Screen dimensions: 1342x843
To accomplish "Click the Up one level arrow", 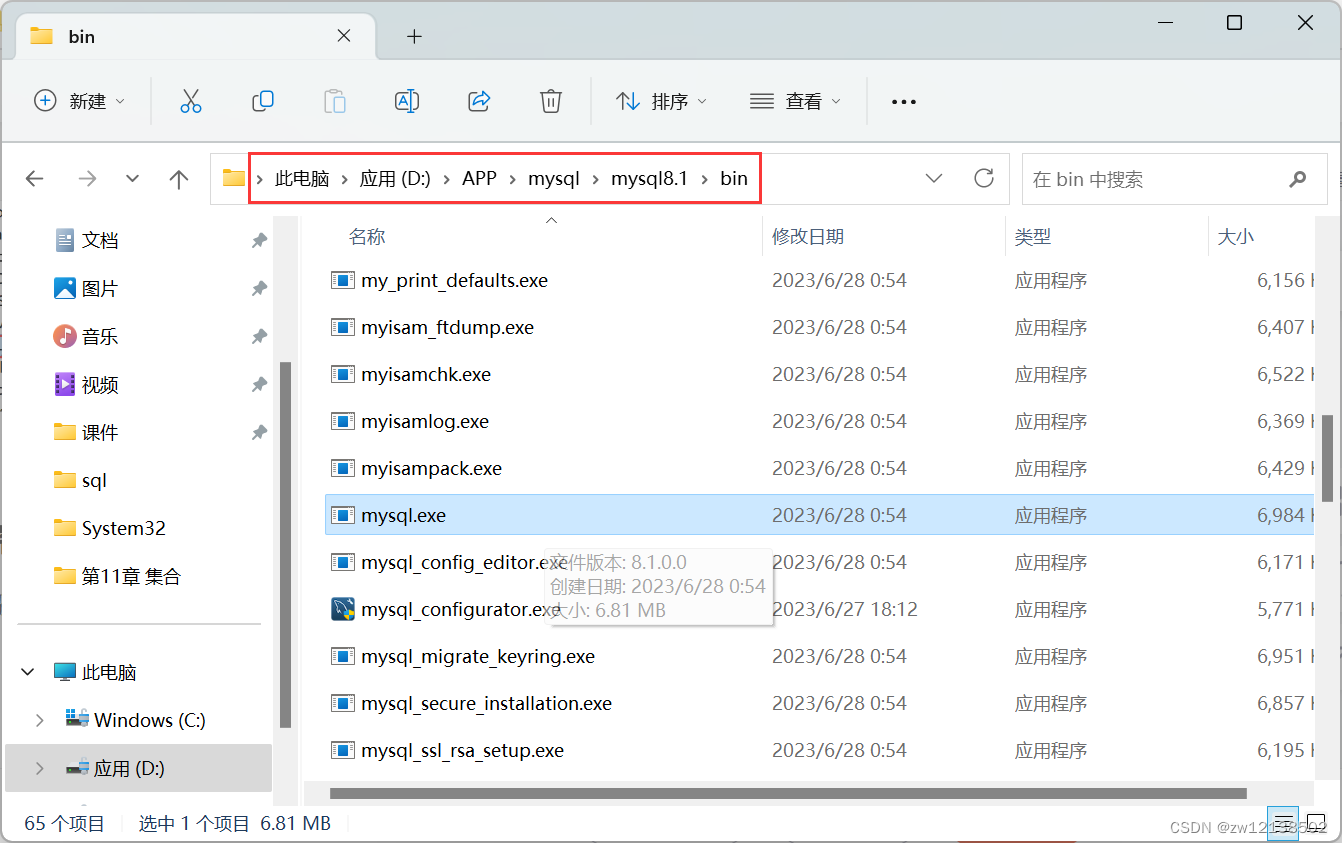I will [x=179, y=179].
